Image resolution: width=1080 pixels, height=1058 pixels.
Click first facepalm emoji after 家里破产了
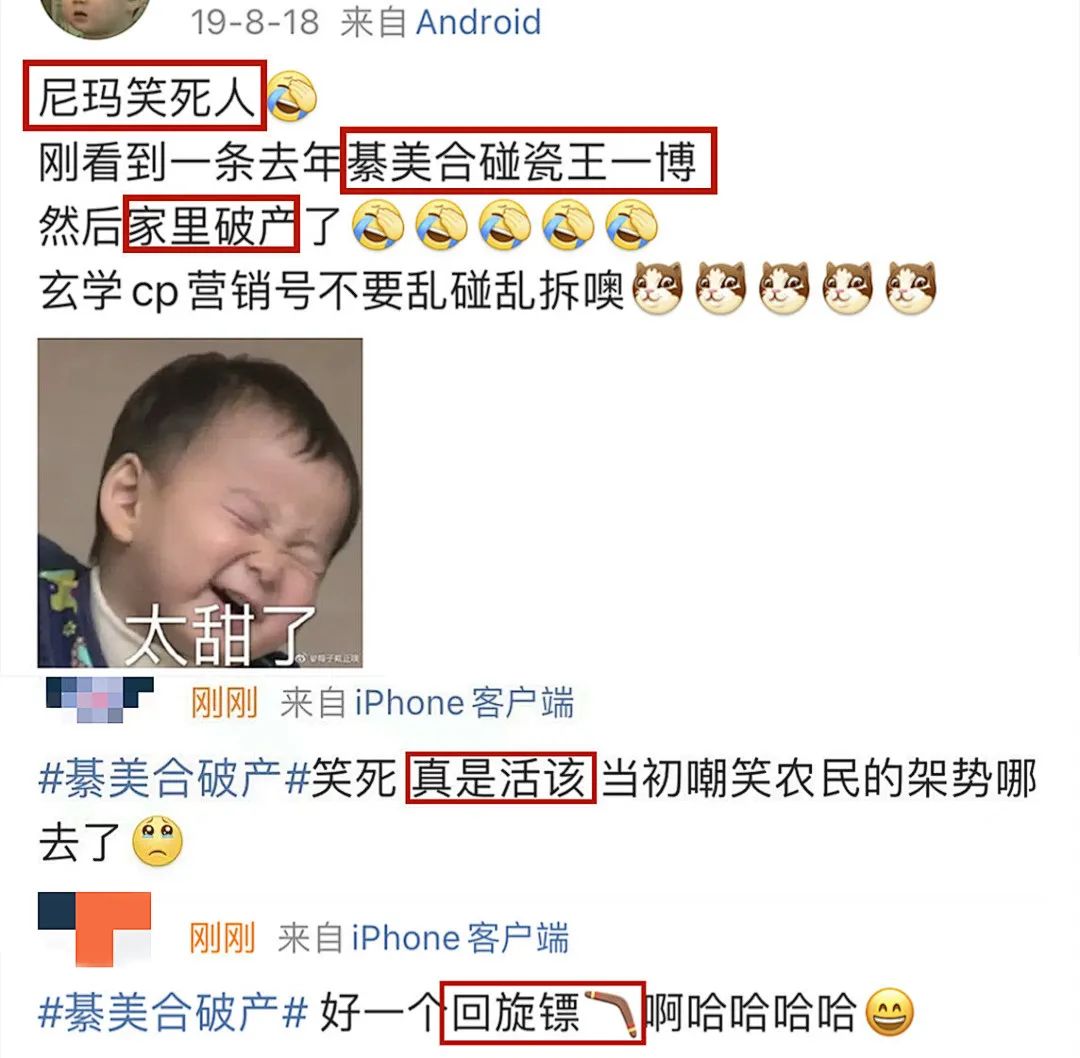378,225
